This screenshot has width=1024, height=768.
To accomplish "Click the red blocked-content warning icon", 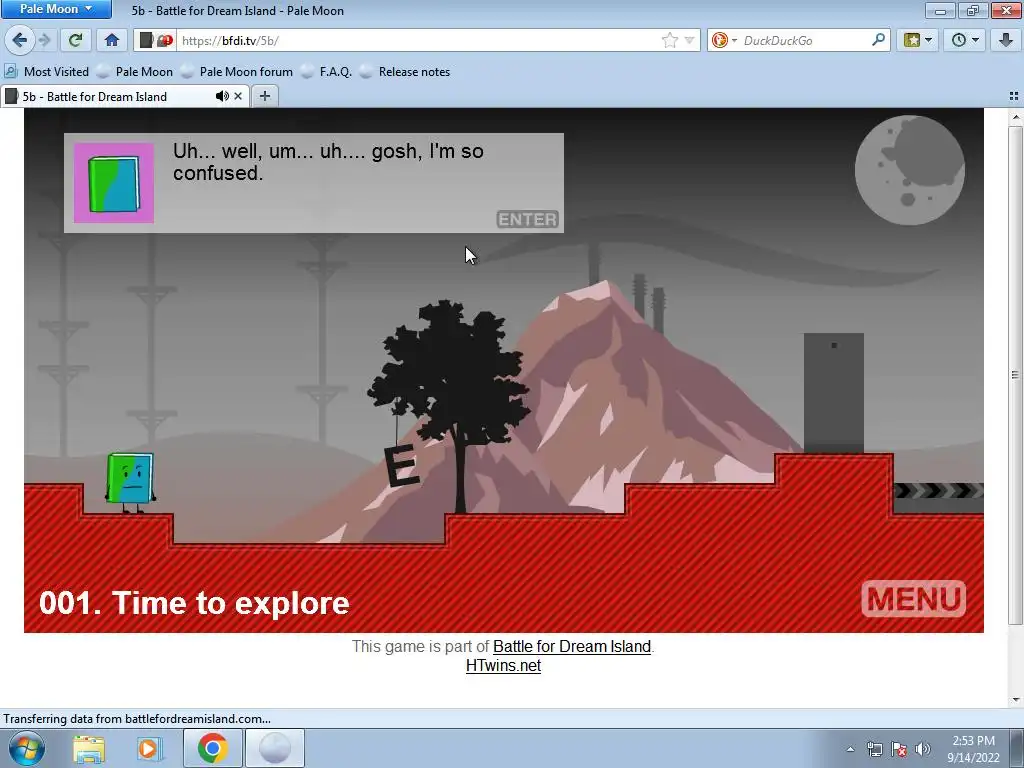I will pos(165,40).
